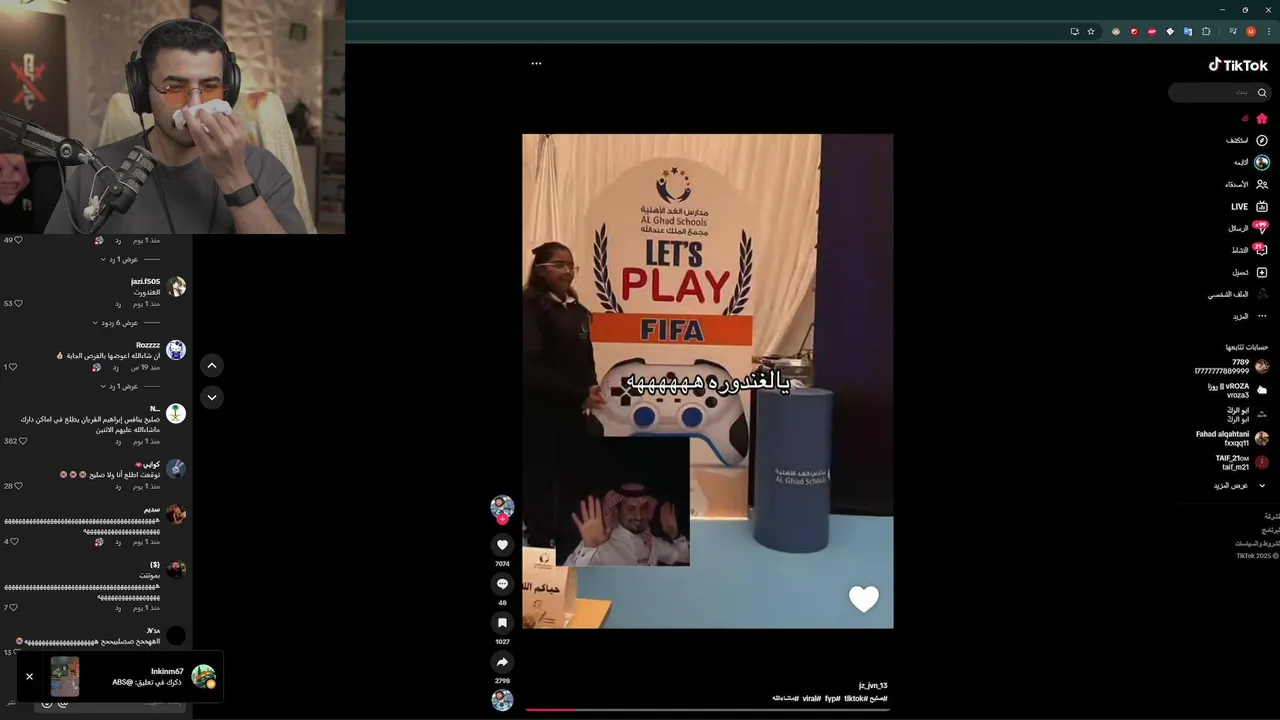Open followed account Fahad alqahtani
This screenshot has width=1280, height=720.
coord(1232,438)
